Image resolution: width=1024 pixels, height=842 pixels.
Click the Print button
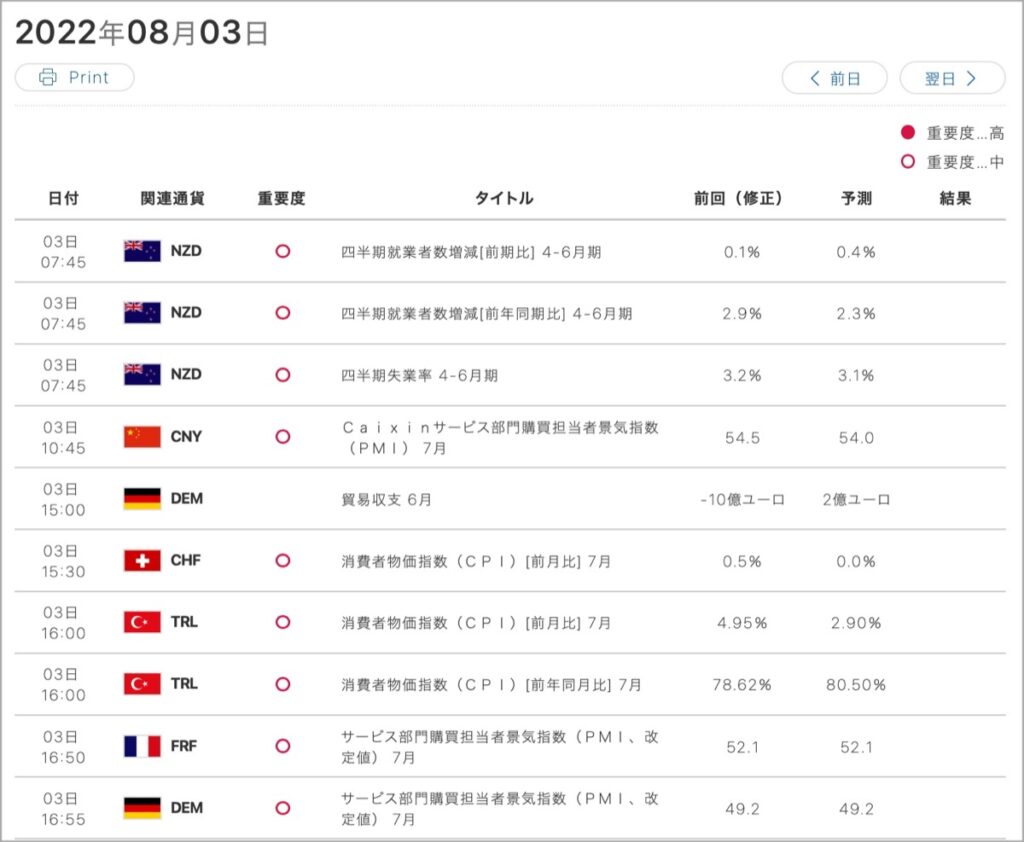[74, 77]
